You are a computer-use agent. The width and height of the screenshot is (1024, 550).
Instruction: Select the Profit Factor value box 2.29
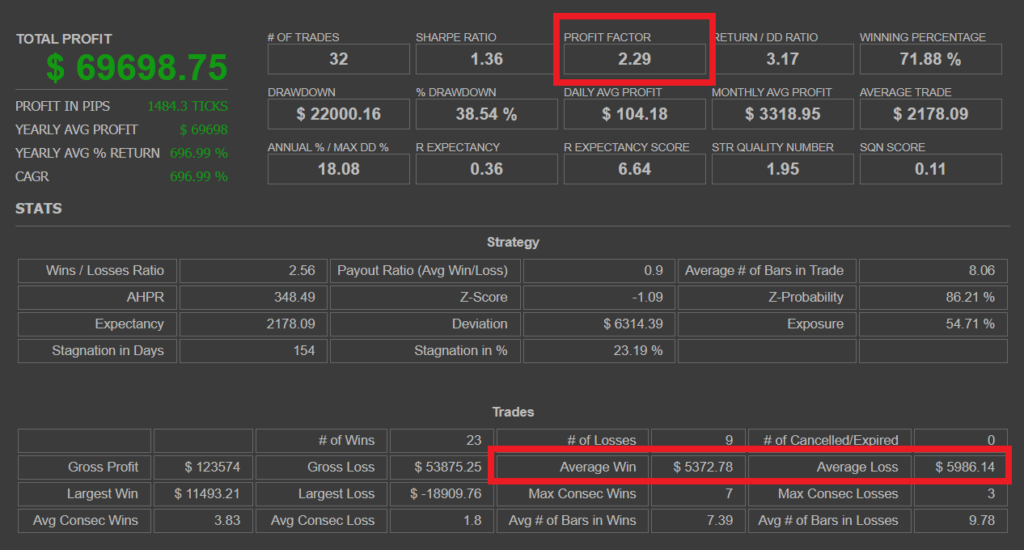tap(634, 59)
